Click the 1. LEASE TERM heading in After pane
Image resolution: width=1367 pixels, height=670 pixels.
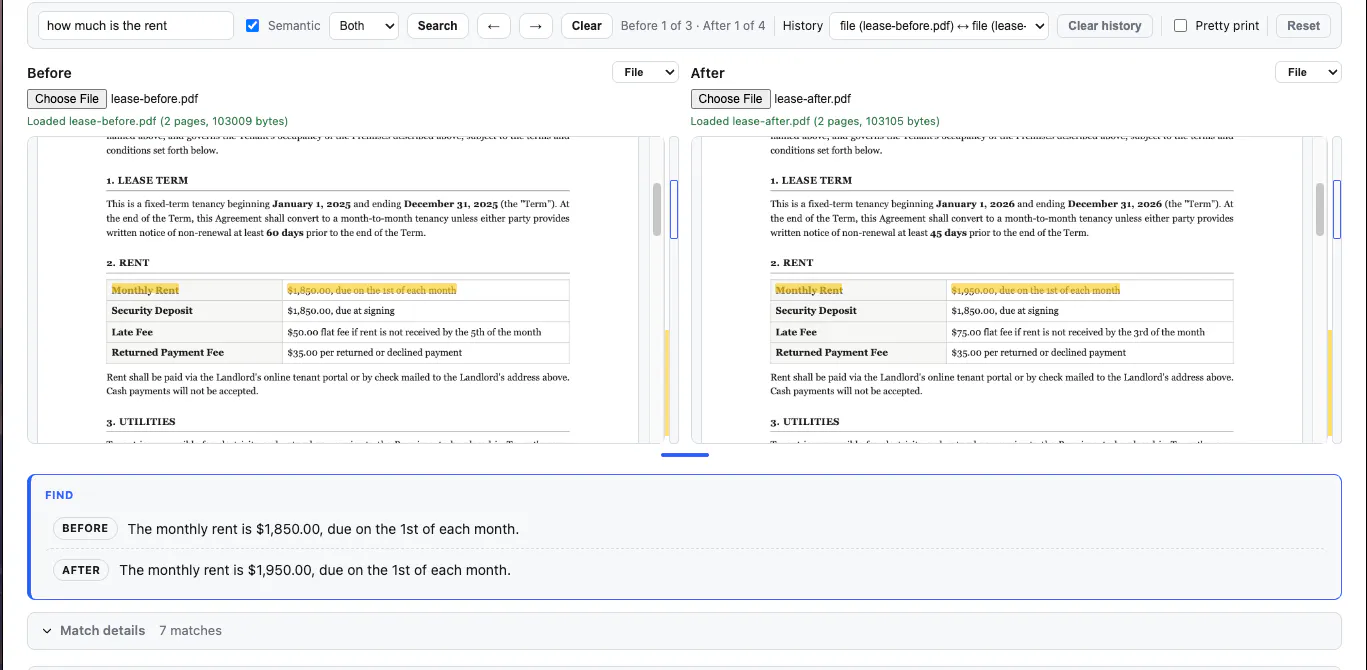(x=811, y=181)
